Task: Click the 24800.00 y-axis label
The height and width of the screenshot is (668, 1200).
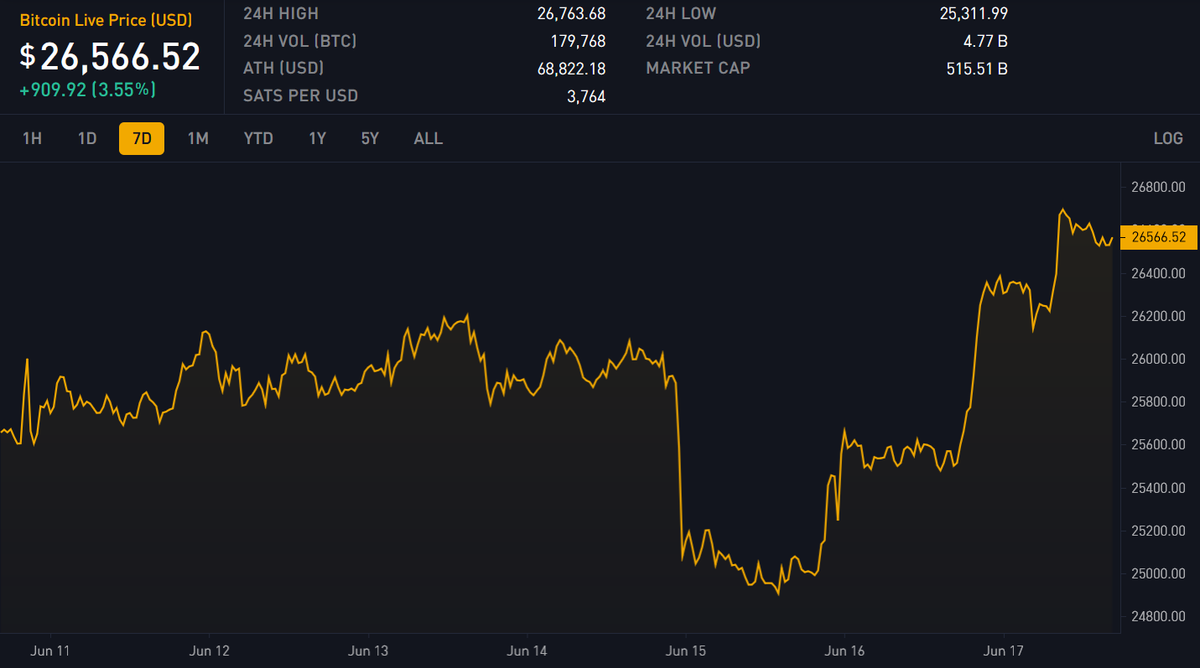Action: [x=1158, y=617]
